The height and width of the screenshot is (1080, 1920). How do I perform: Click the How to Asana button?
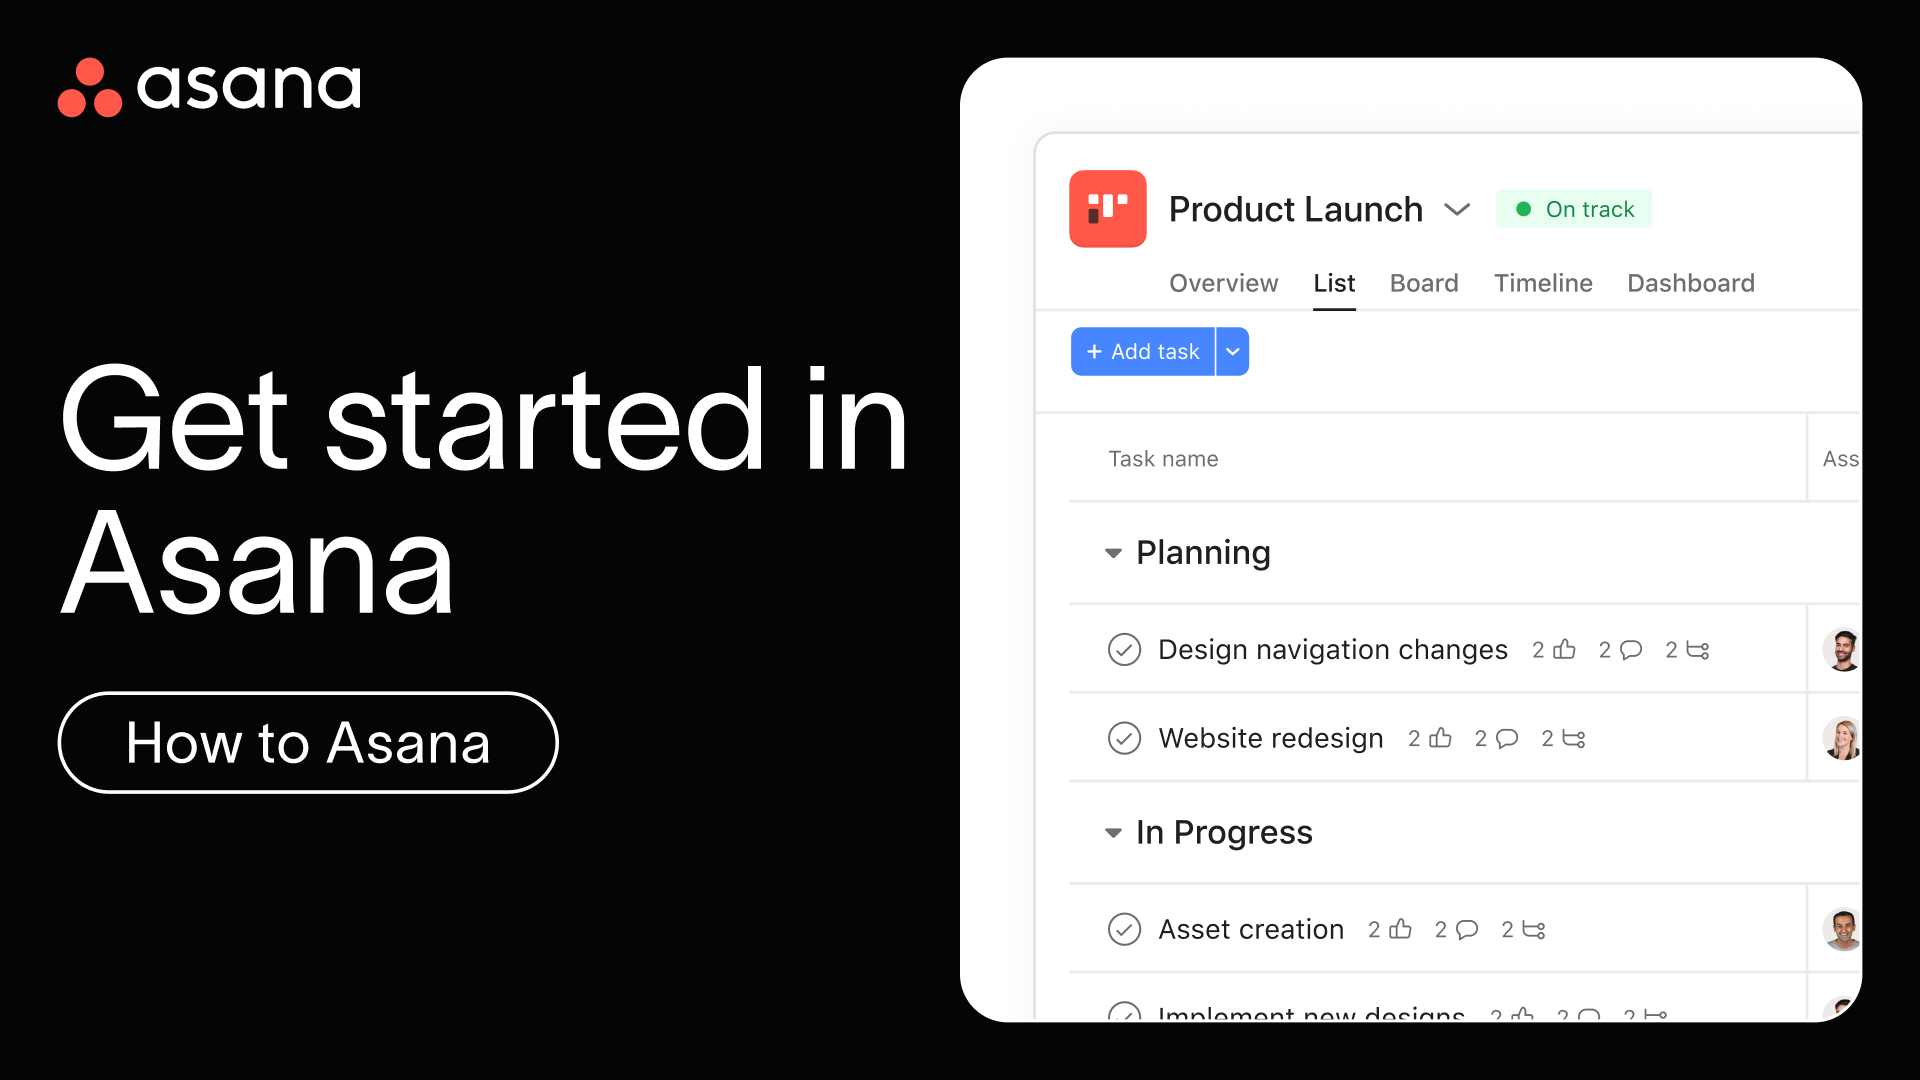pyautogui.click(x=308, y=742)
